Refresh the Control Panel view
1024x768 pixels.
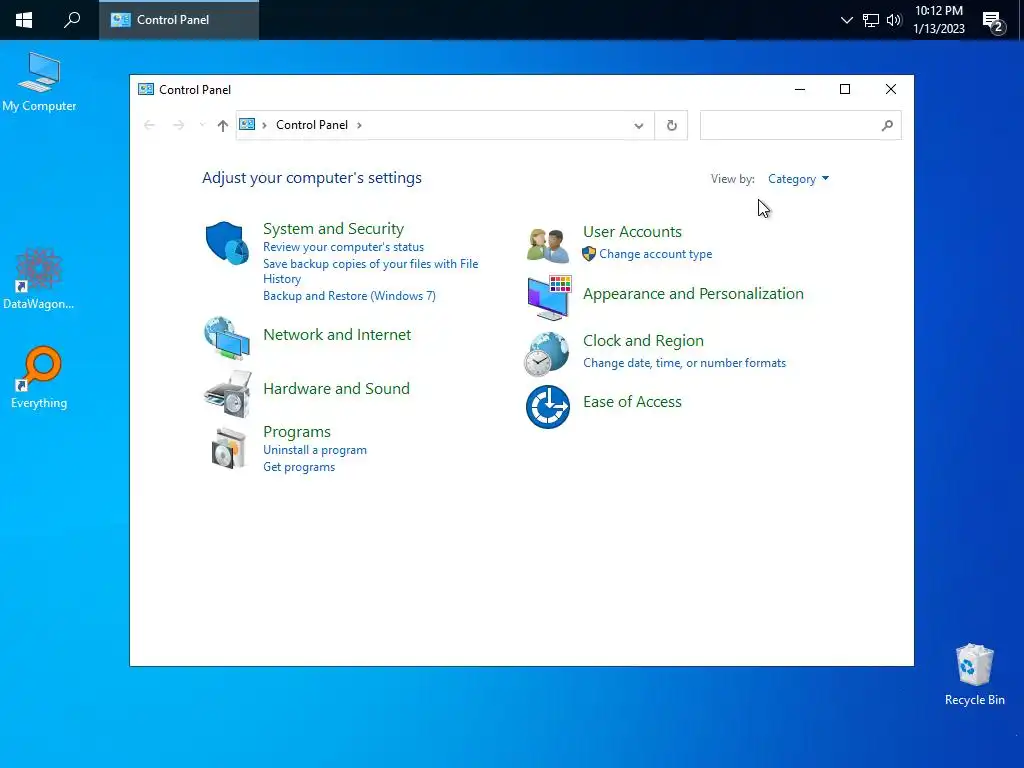671,125
